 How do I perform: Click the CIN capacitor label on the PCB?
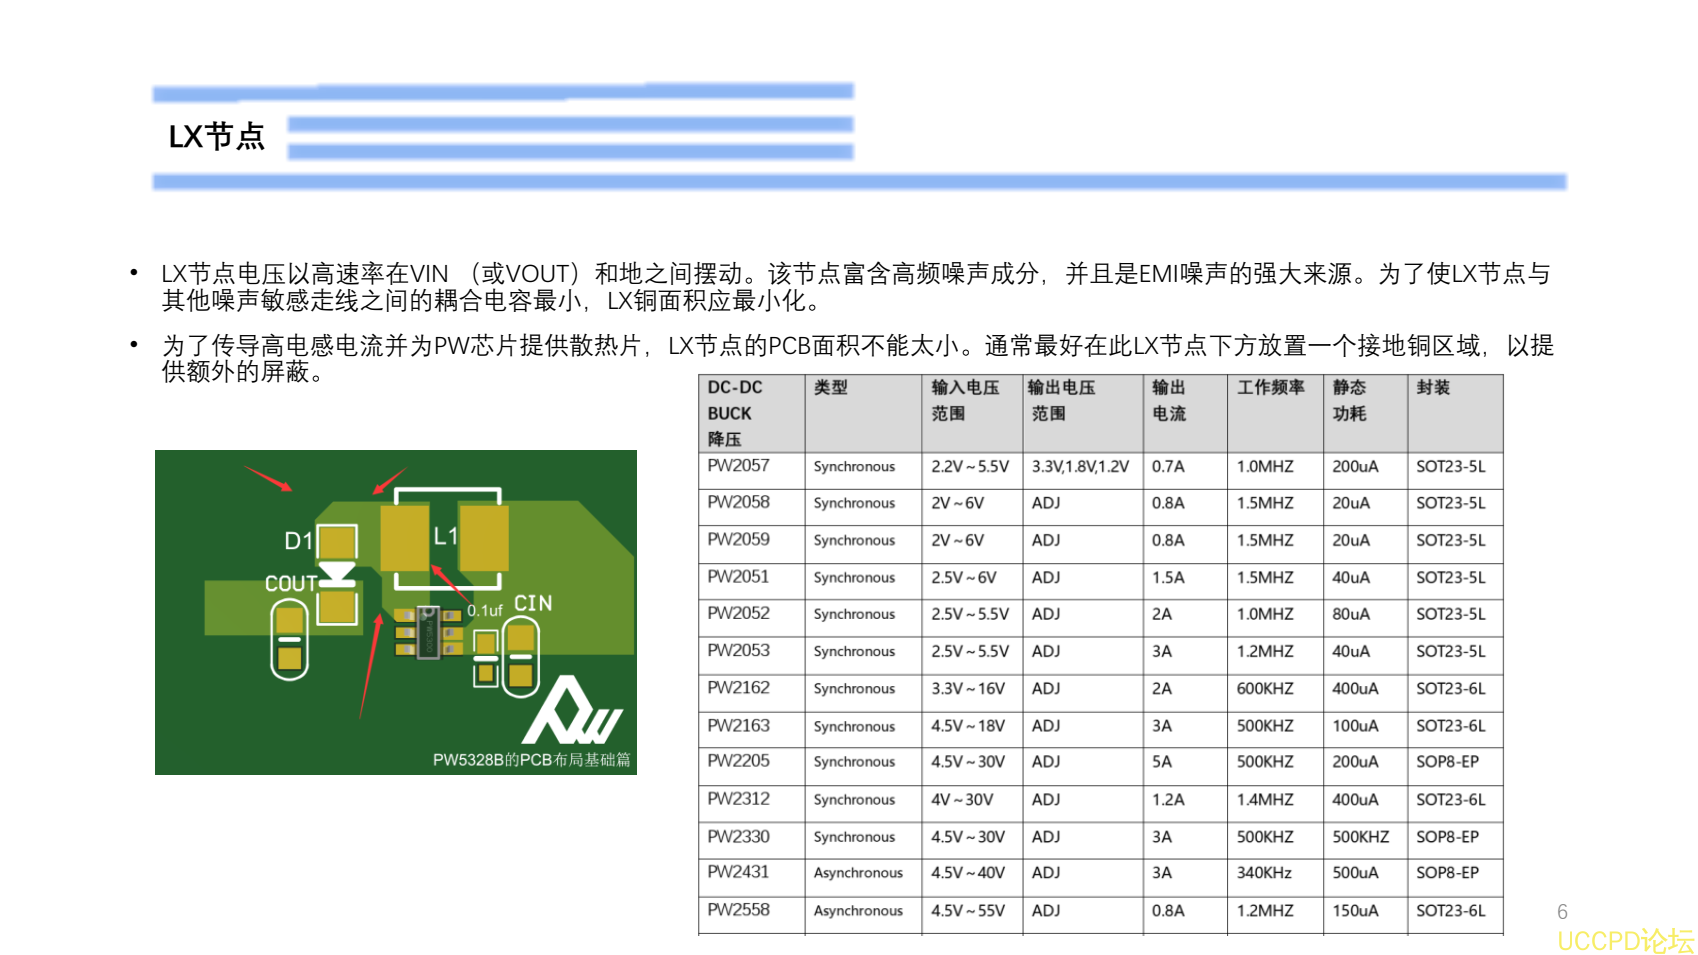pos(532,604)
